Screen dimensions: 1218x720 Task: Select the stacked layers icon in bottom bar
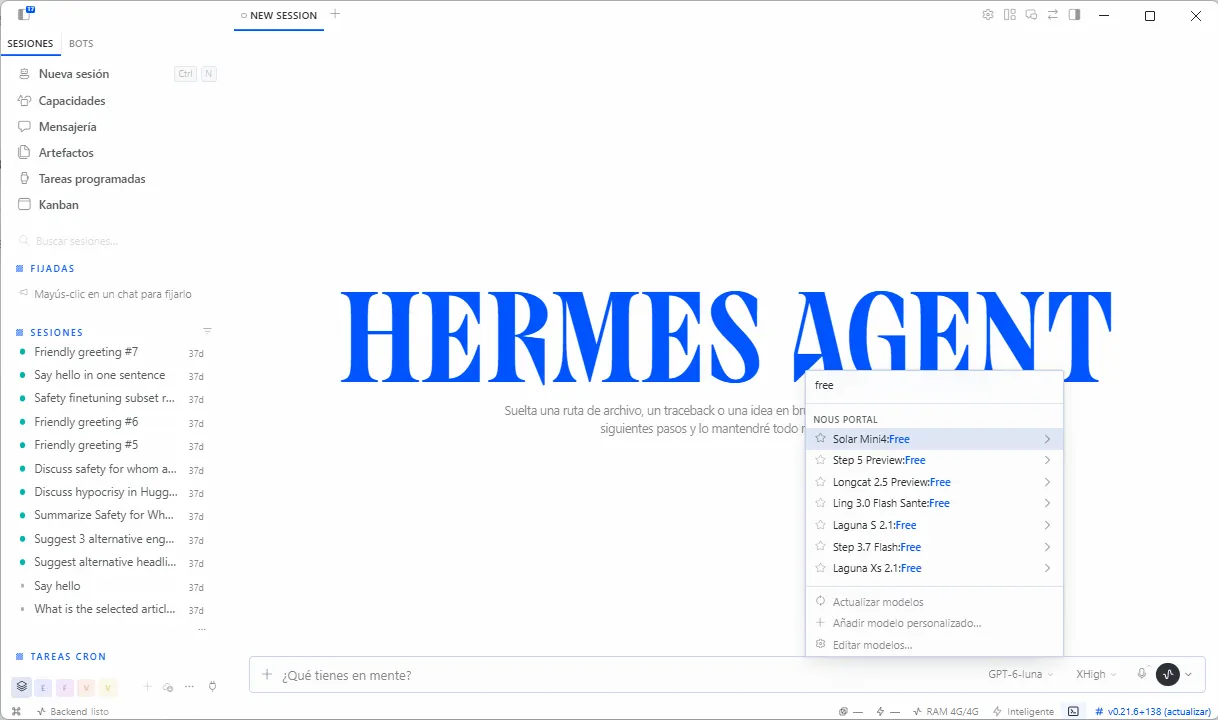(x=21, y=687)
